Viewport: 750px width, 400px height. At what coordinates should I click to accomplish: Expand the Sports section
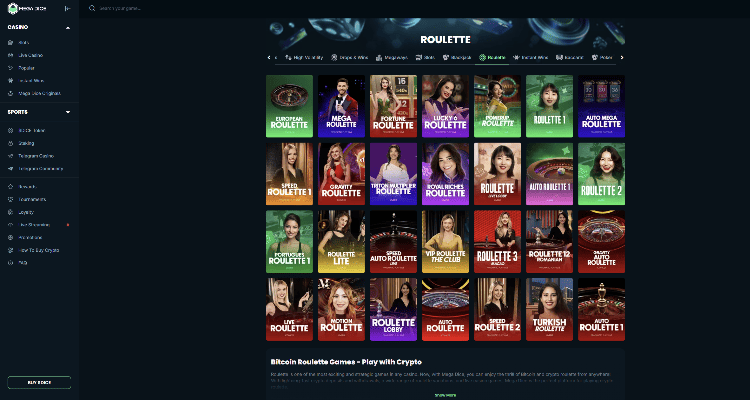tap(68, 112)
